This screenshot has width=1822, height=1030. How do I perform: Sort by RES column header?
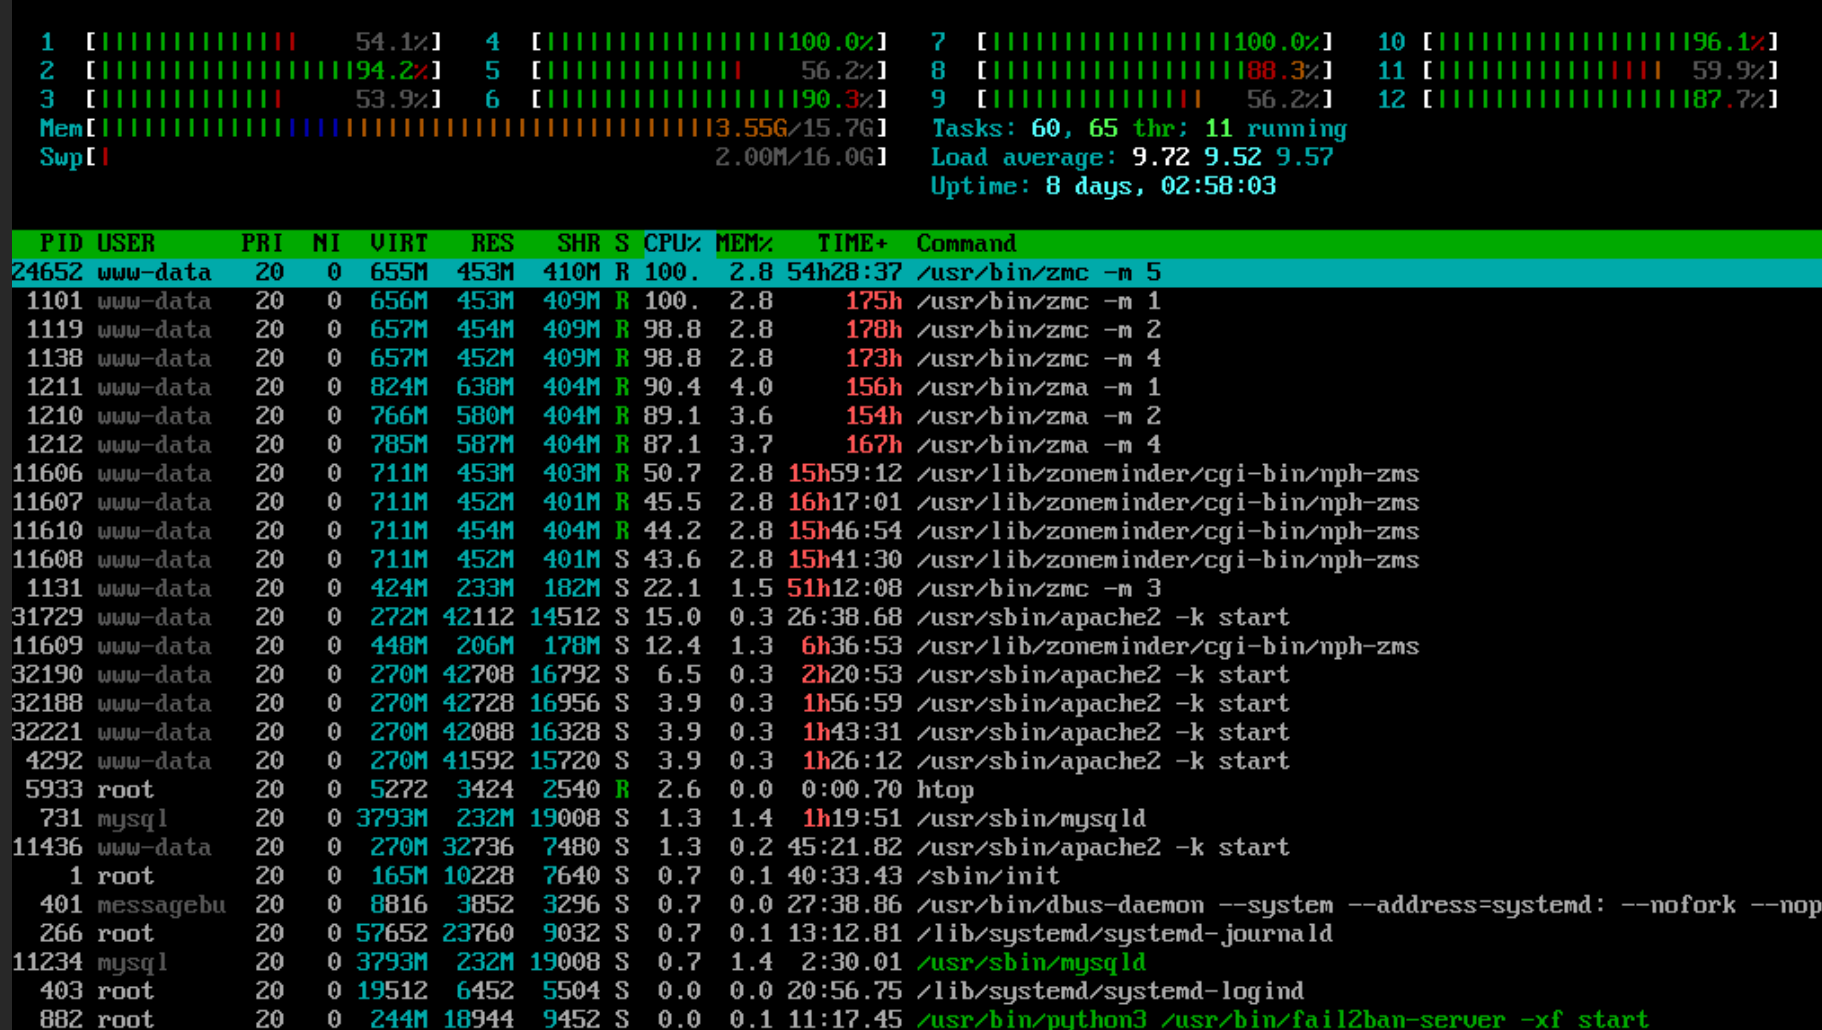[x=492, y=243]
